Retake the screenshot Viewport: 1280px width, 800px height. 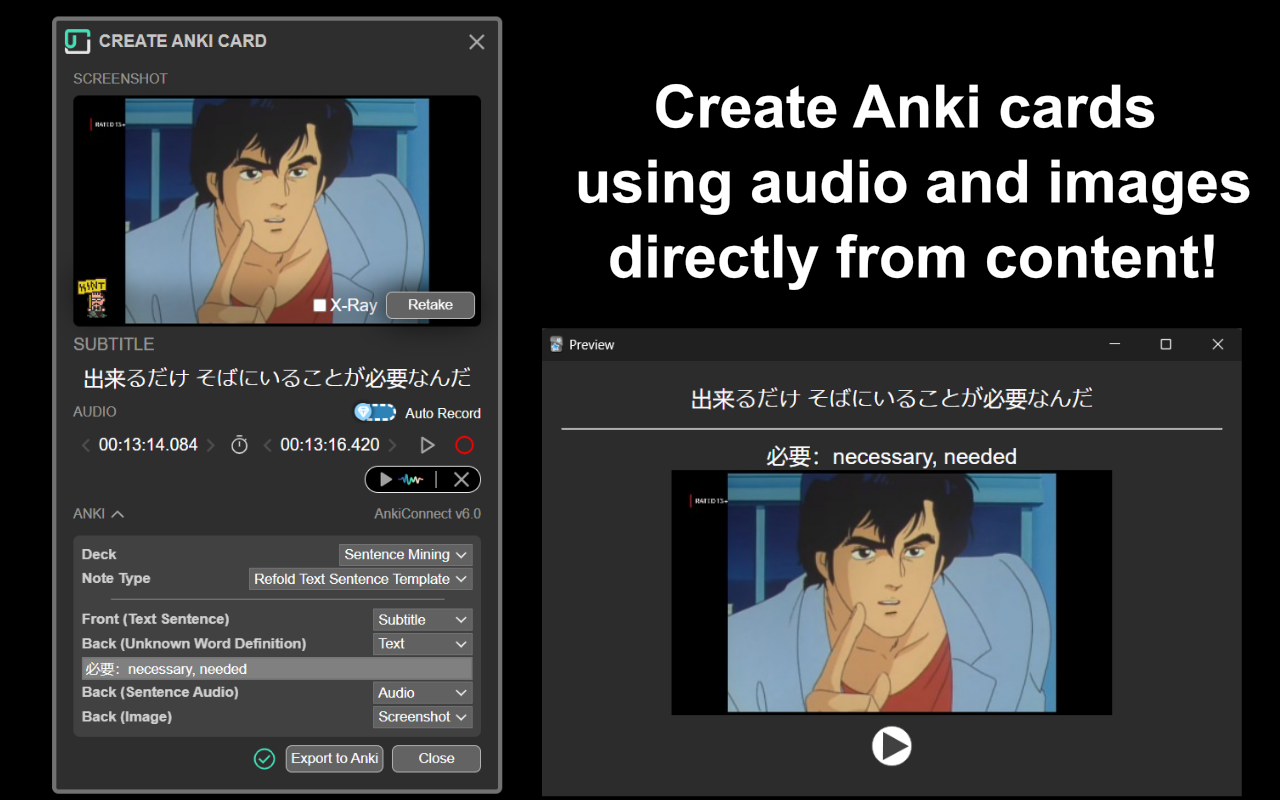pos(430,305)
